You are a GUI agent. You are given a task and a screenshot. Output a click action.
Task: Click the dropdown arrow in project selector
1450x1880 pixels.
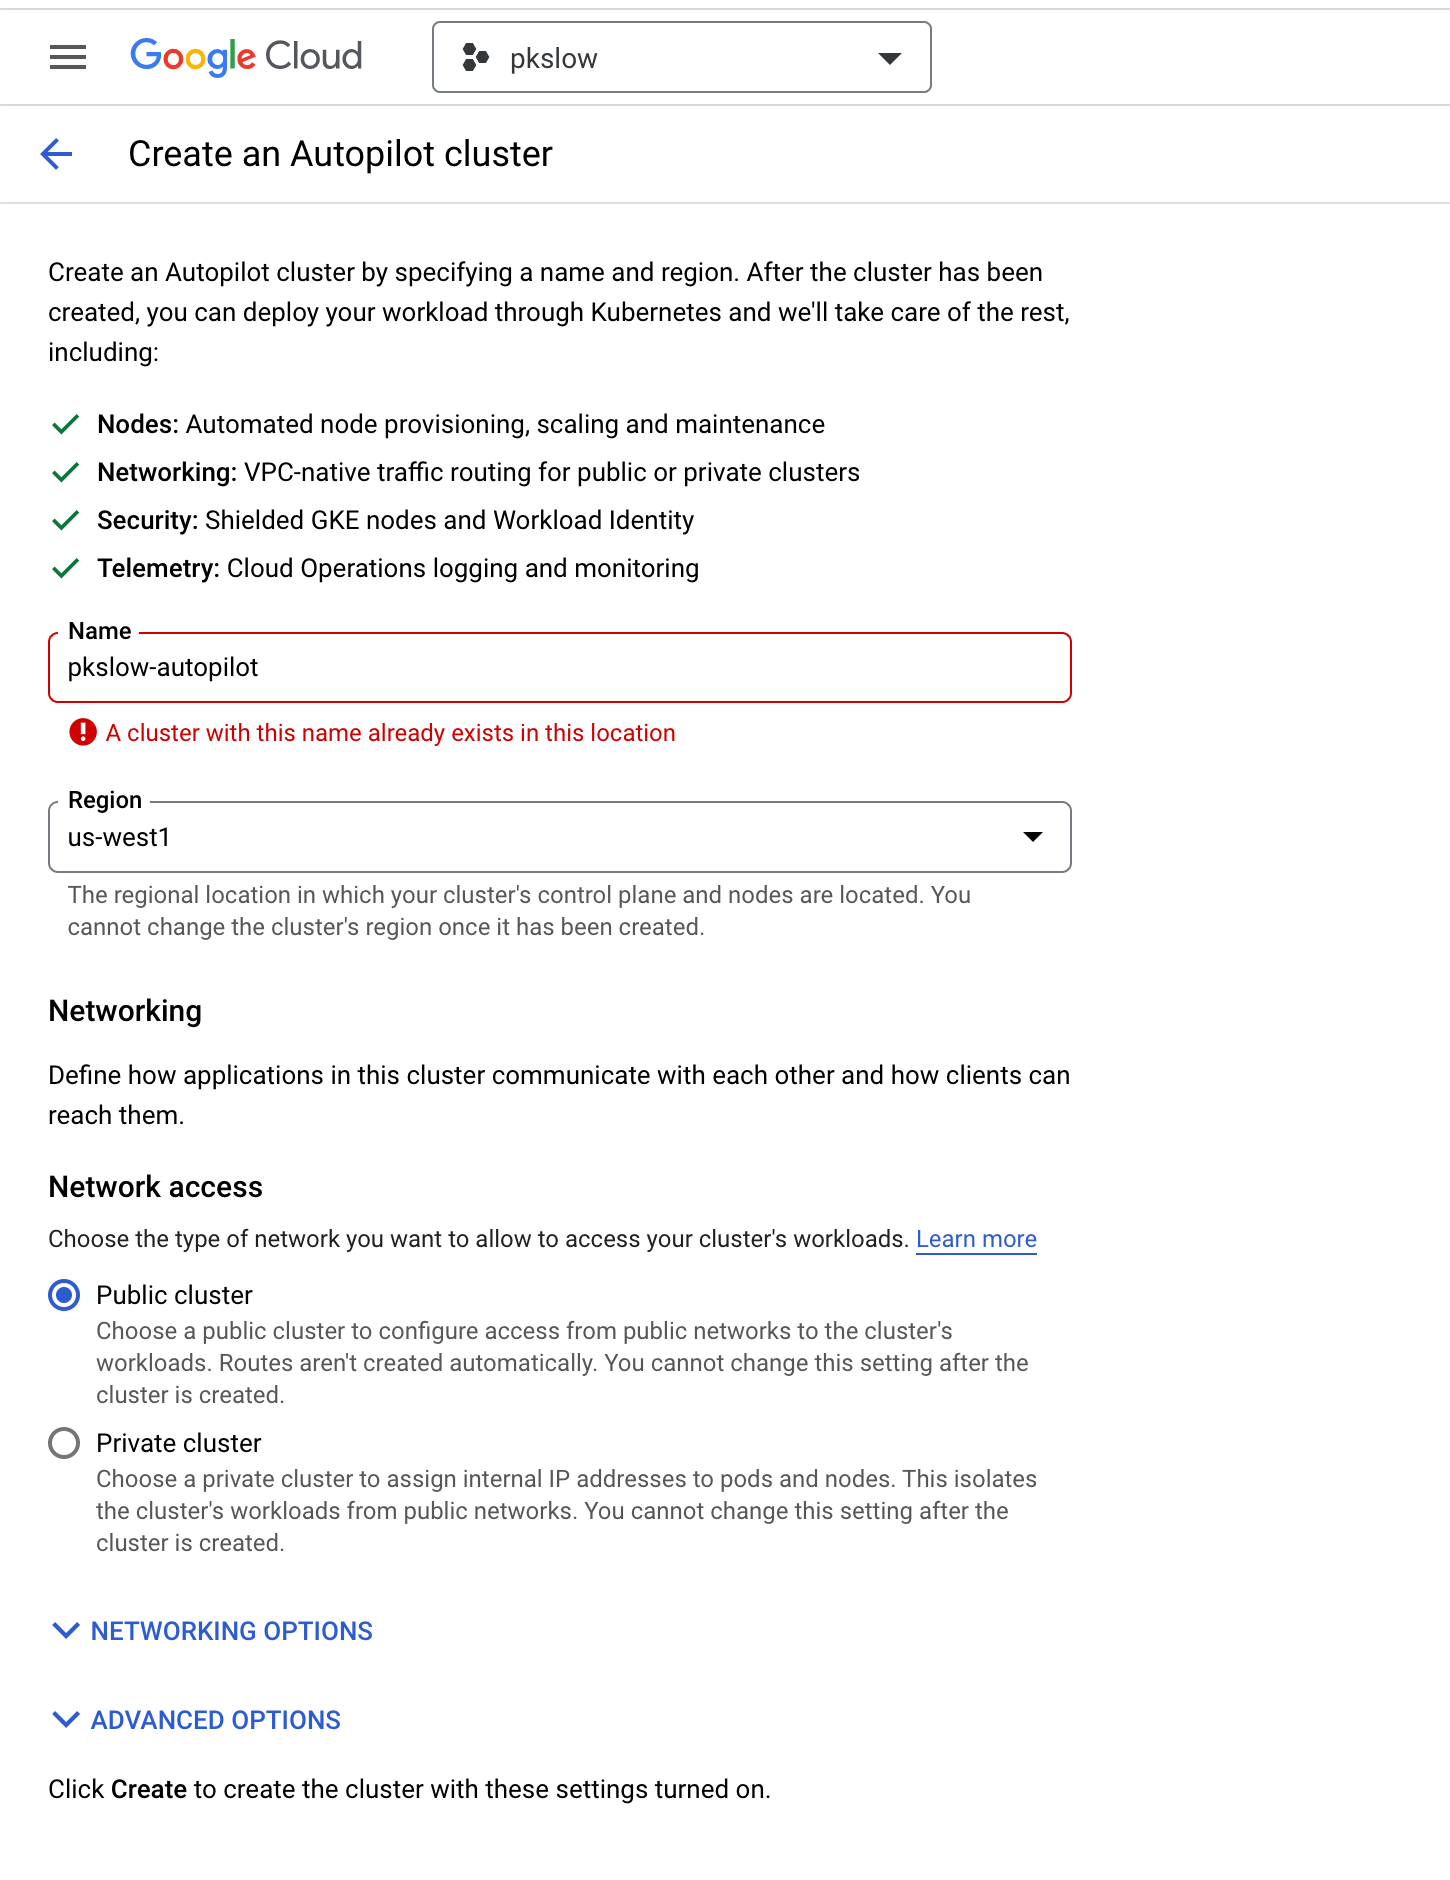pyautogui.click(x=889, y=58)
